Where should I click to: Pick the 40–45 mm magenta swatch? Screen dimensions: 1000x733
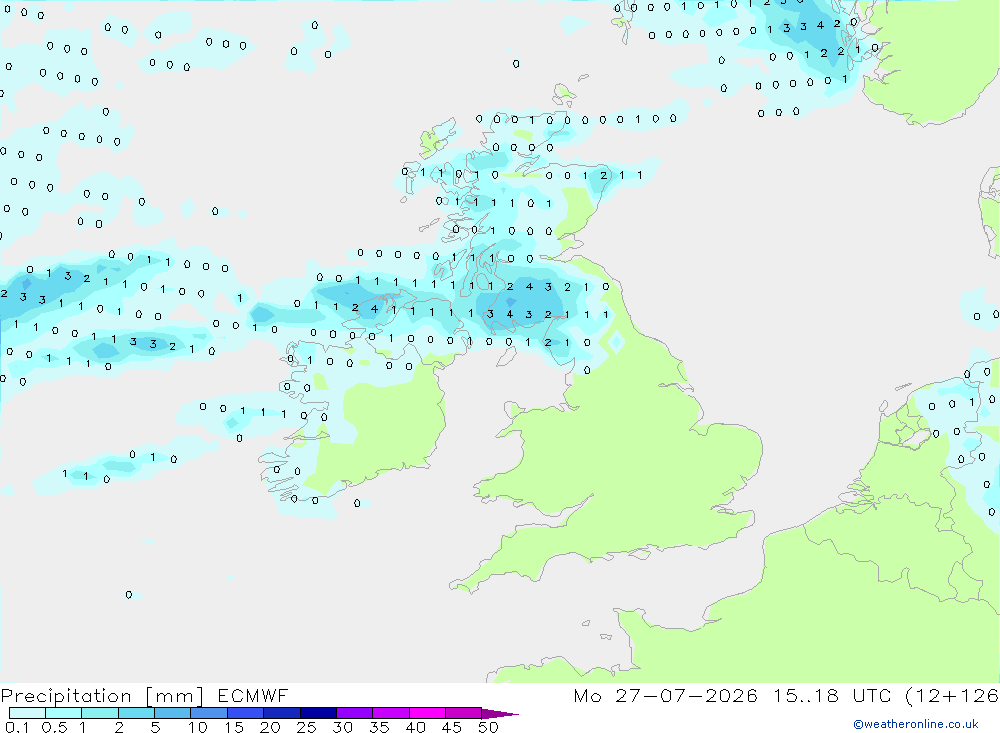tap(427, 713)
